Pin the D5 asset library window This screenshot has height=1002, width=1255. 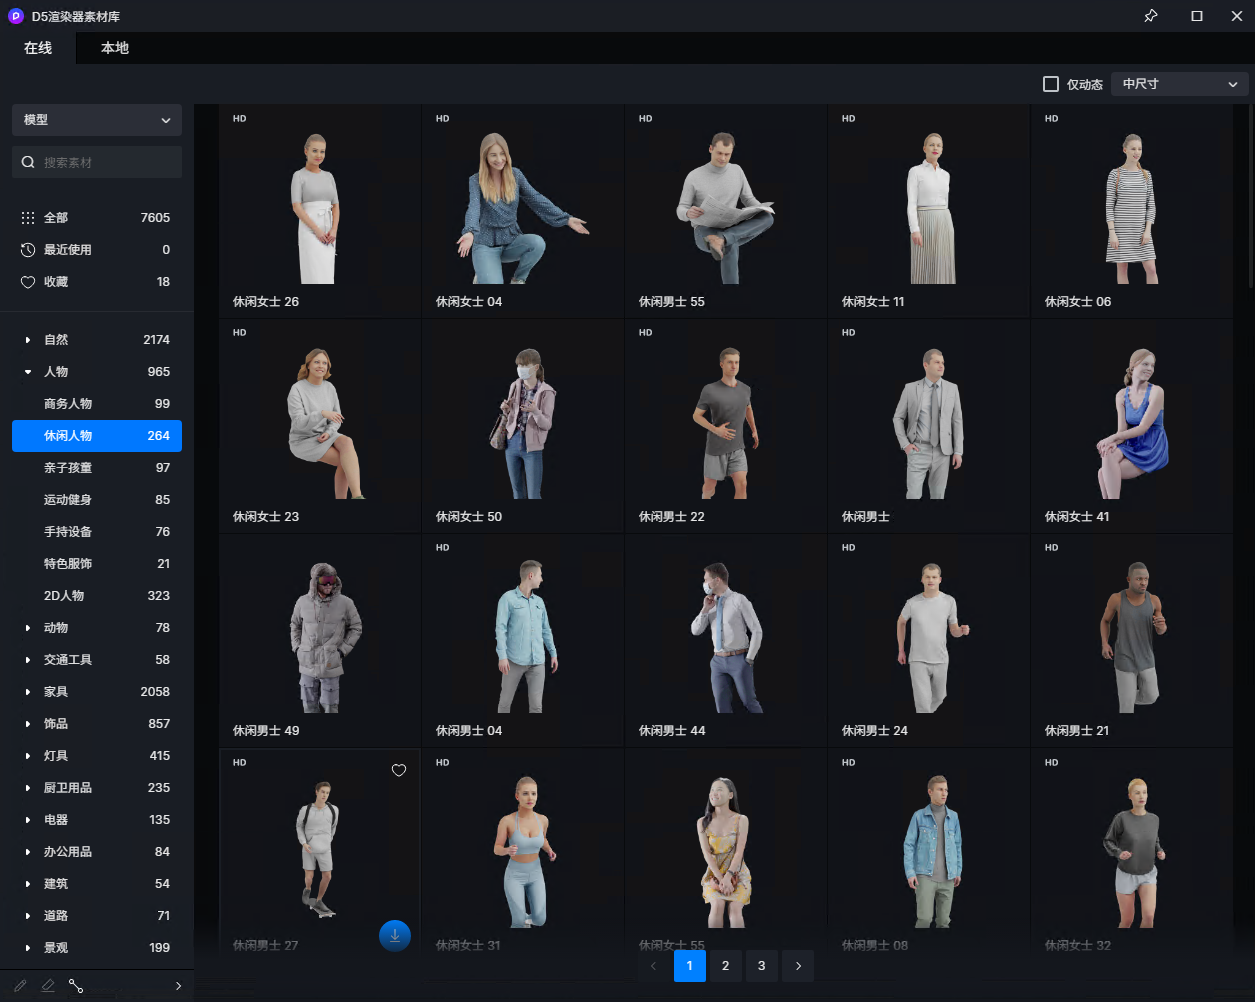coord(1151,16)
